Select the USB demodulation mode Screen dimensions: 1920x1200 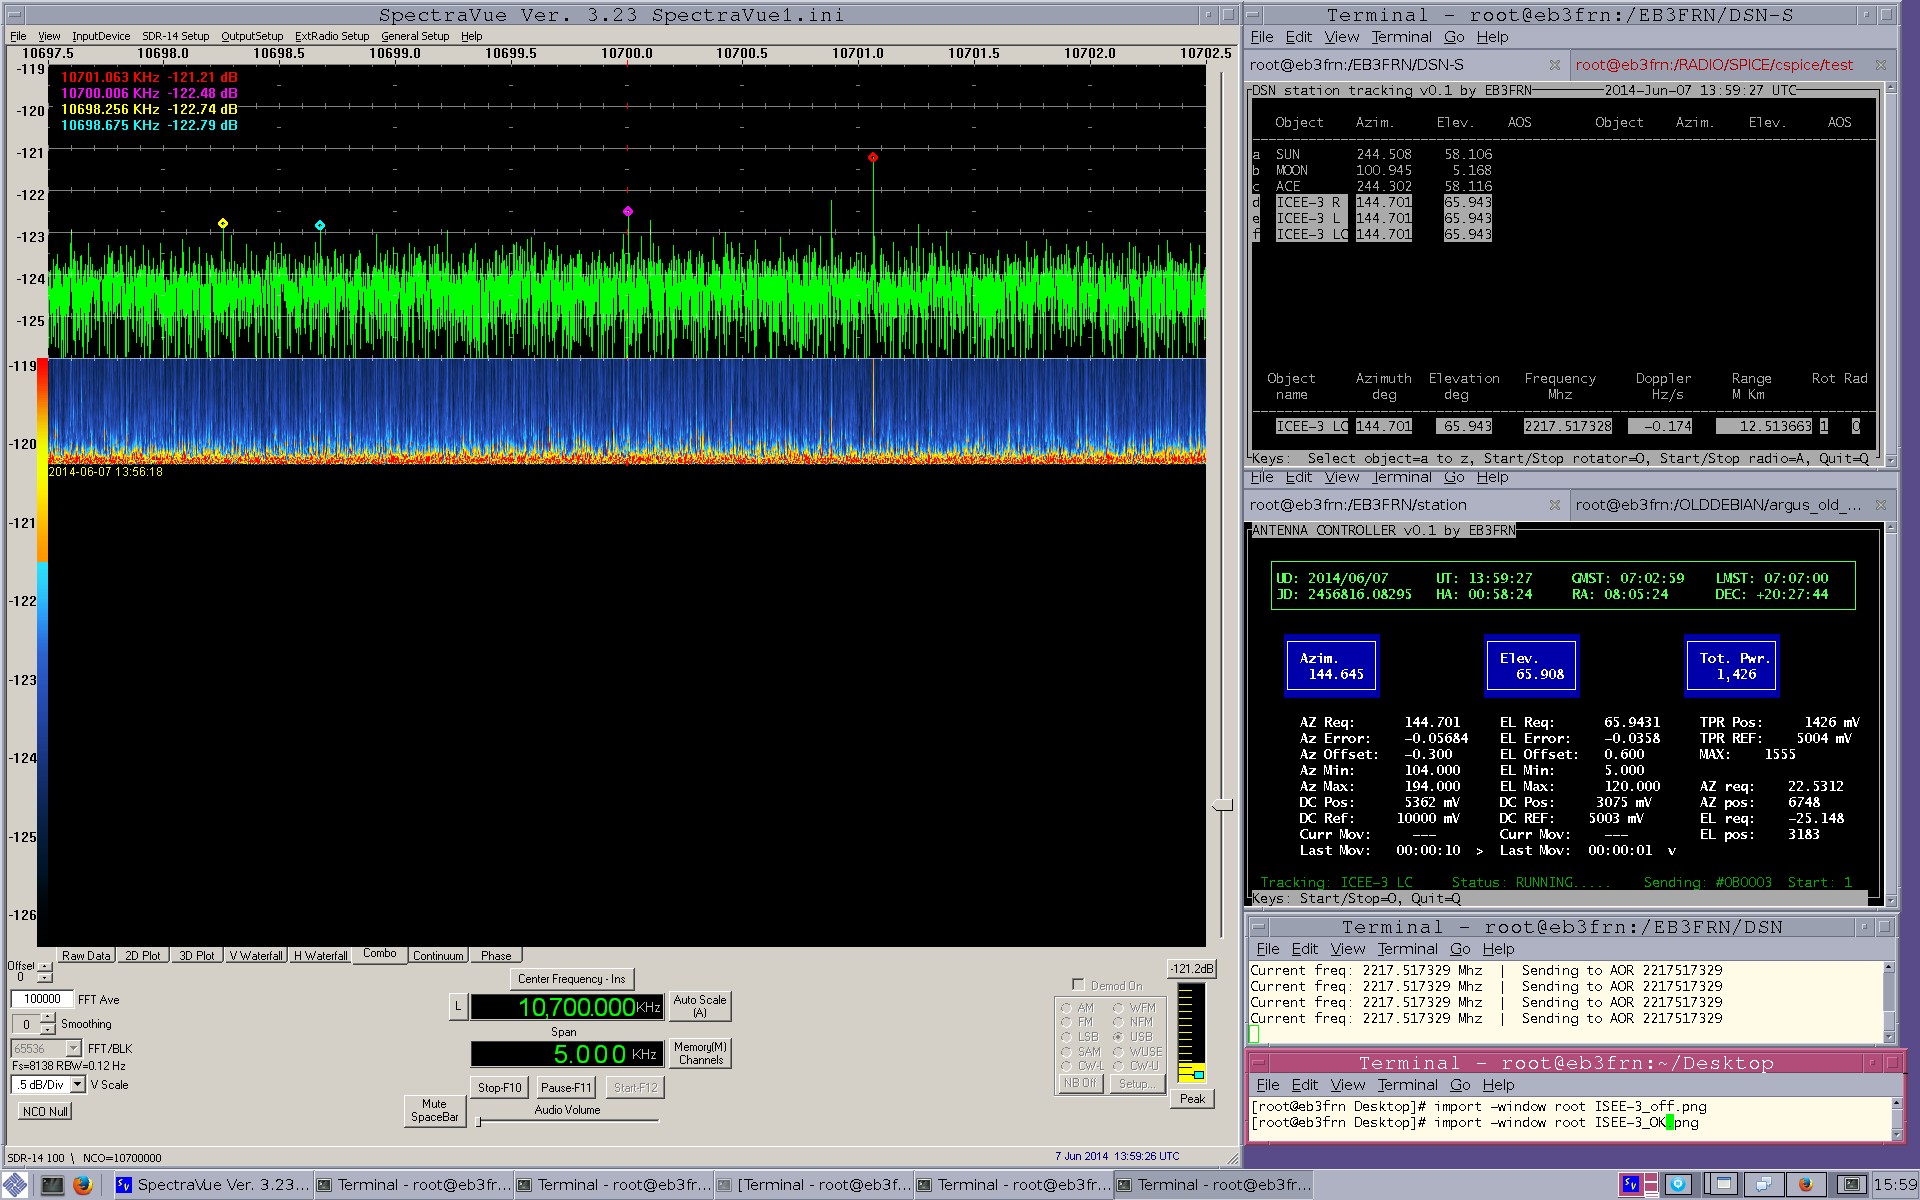(1118, 1037)
